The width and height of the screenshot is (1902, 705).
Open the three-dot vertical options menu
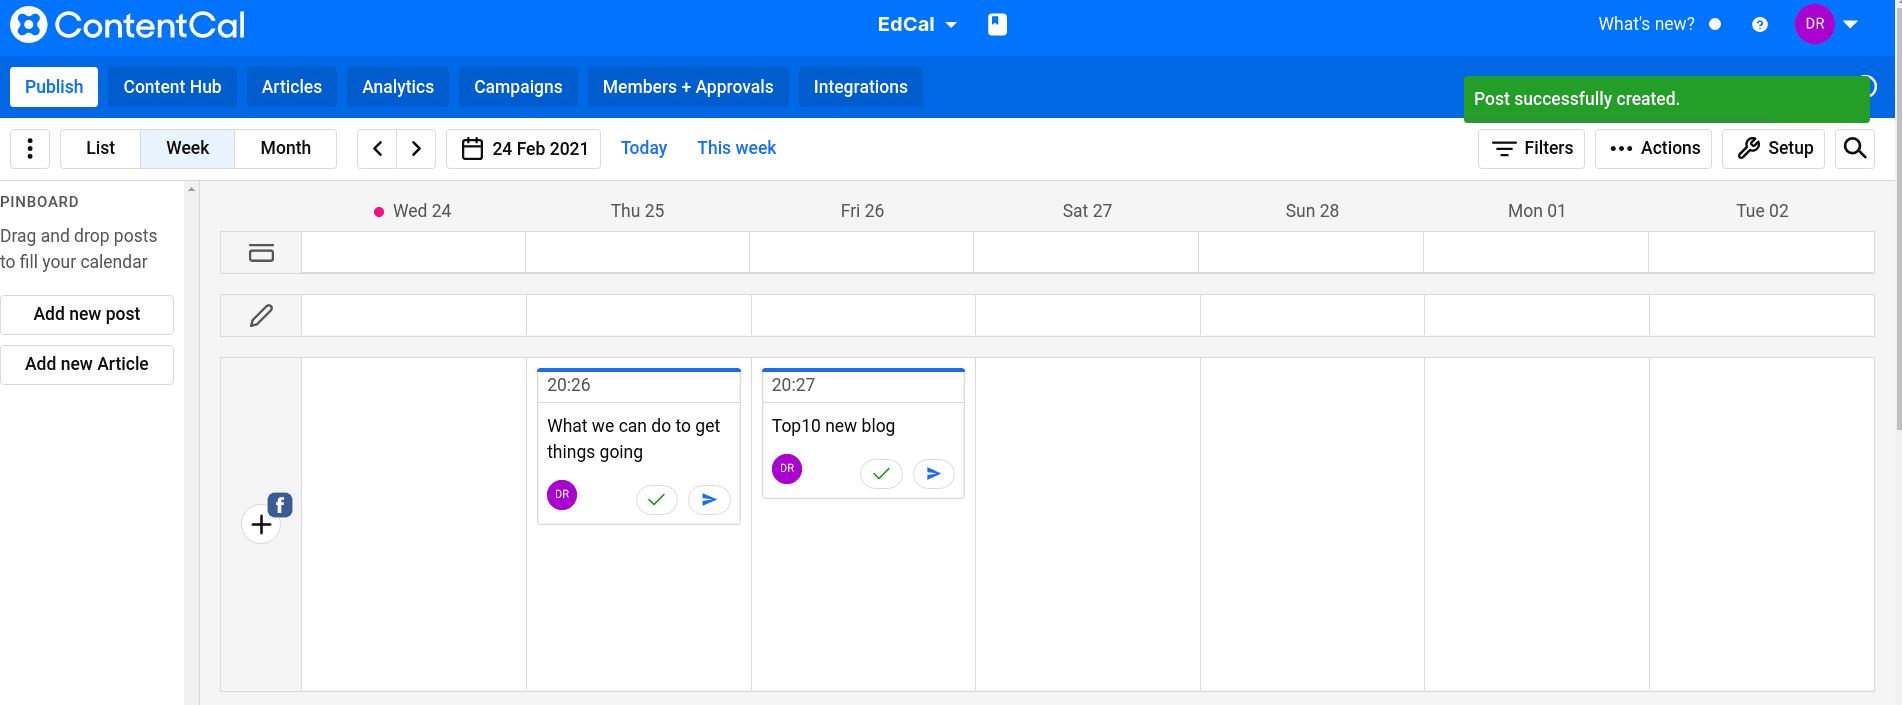point(30,148)
